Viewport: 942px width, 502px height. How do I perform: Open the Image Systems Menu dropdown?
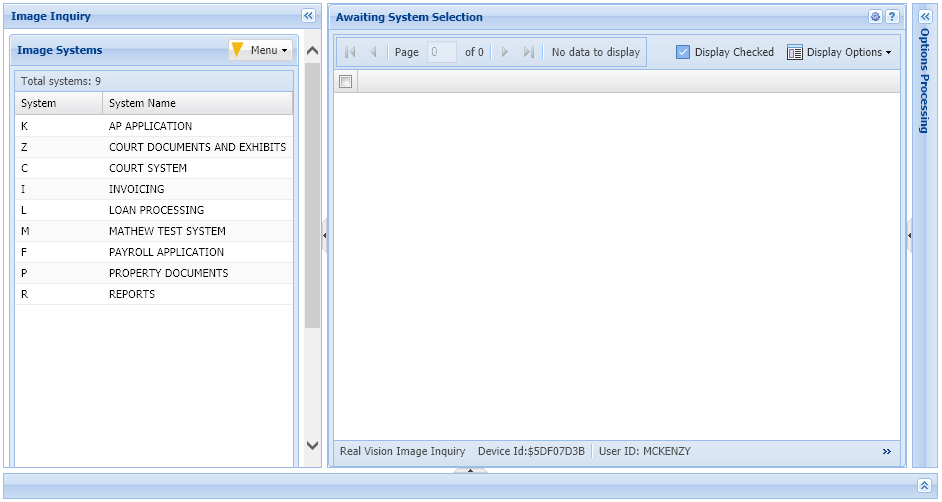pyautogui.click(x=261, y=50)
